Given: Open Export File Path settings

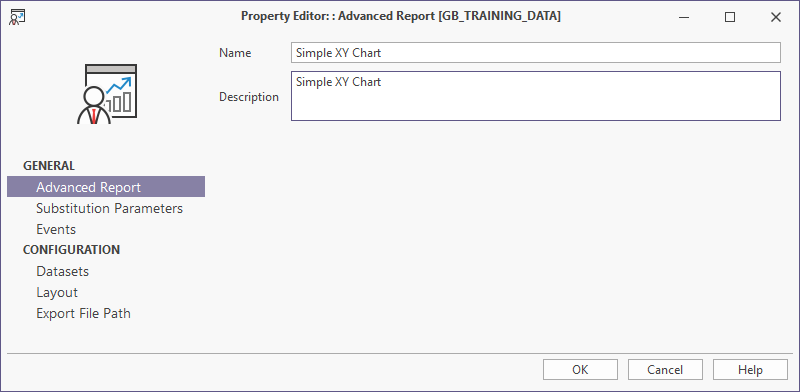Looking at the screenshot, I should (x=83, y=313).
